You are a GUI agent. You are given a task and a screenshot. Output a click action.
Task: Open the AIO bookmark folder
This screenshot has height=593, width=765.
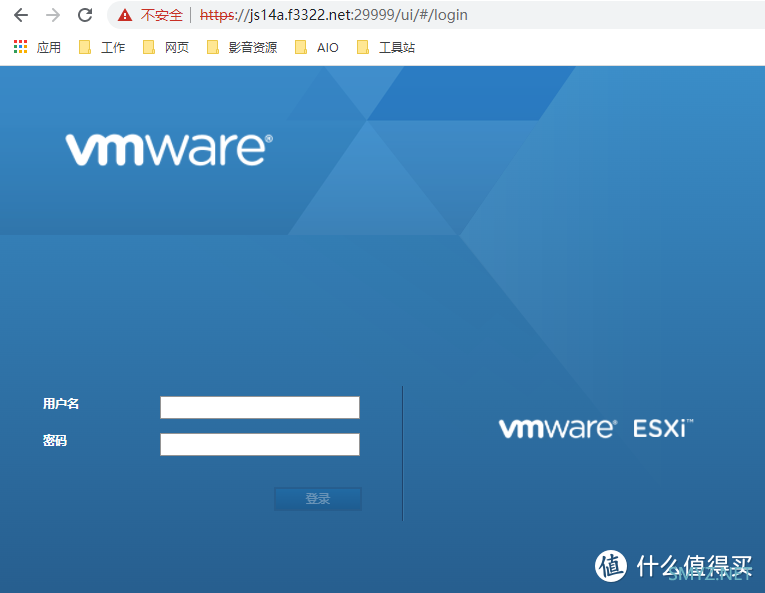click(317, 47)
